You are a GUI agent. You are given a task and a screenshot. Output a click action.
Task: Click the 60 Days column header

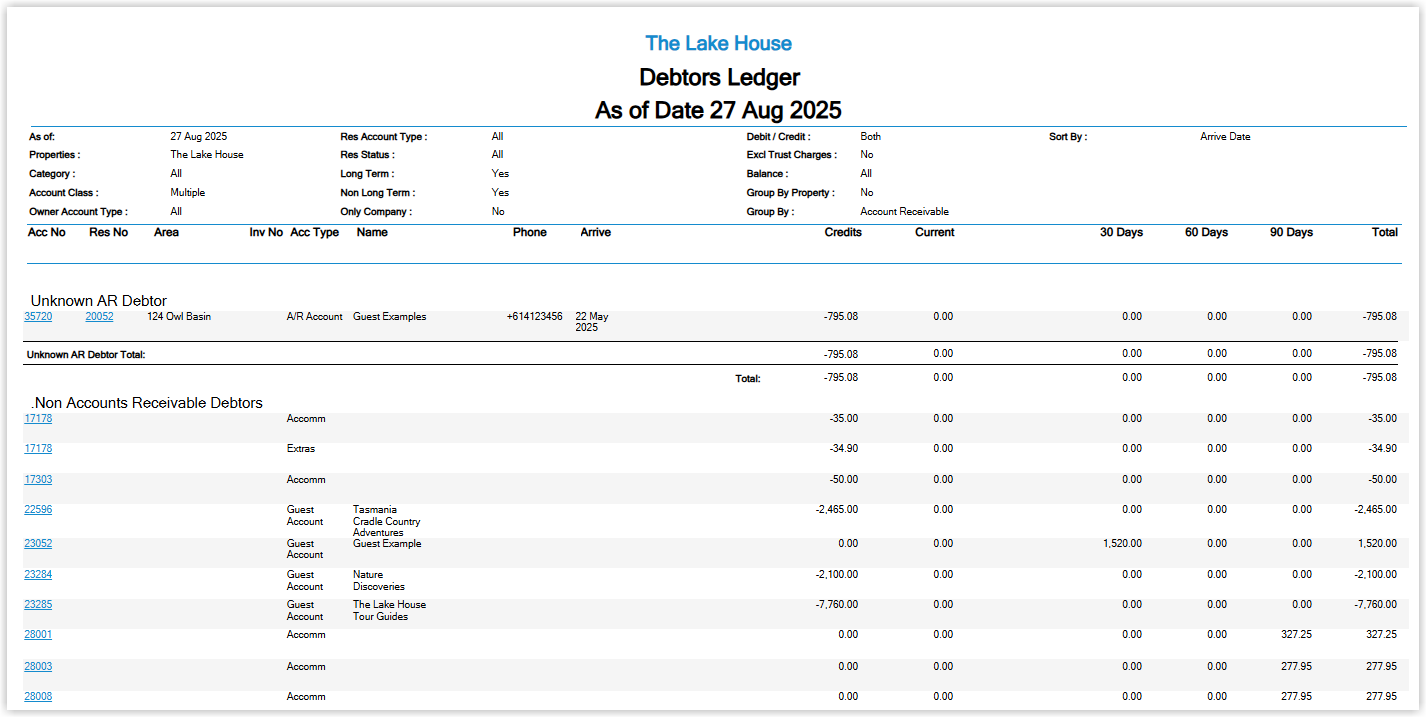(x=1206, y=232)
